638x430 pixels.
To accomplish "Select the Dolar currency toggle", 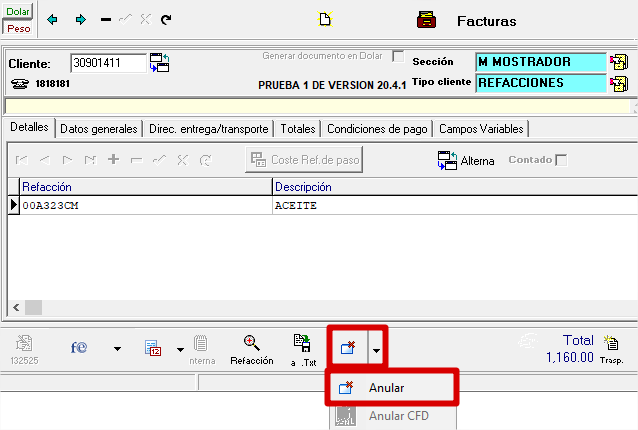I will [18, 11].
